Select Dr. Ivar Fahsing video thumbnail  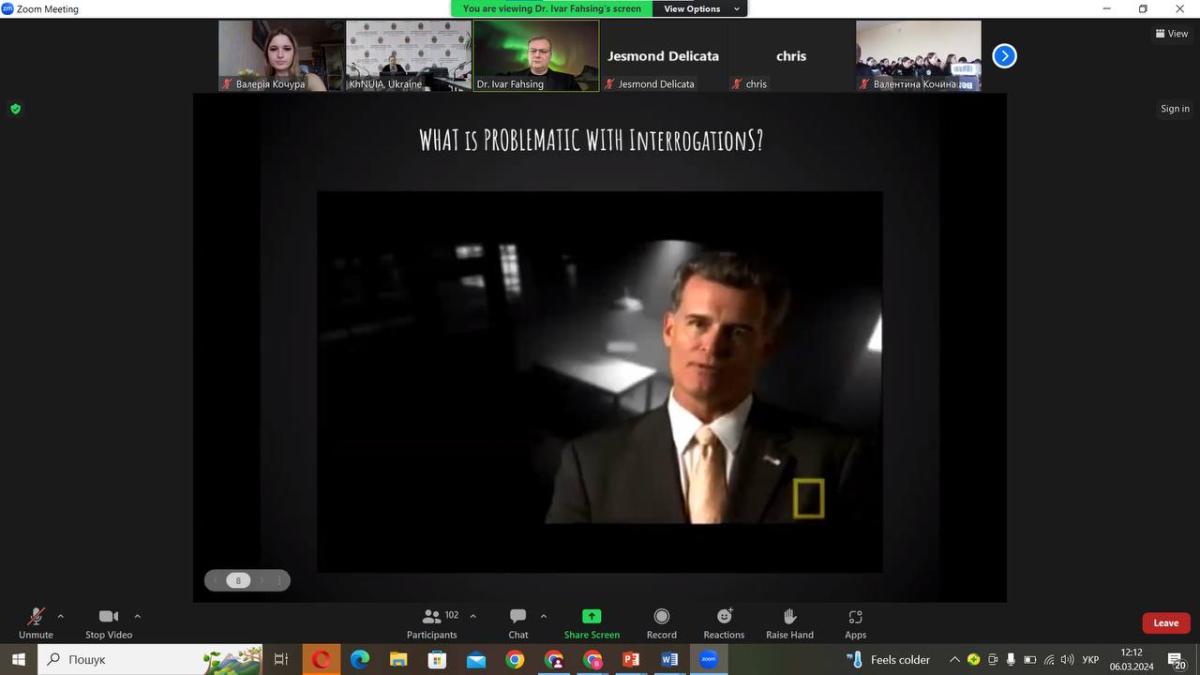tap(536, 56)
